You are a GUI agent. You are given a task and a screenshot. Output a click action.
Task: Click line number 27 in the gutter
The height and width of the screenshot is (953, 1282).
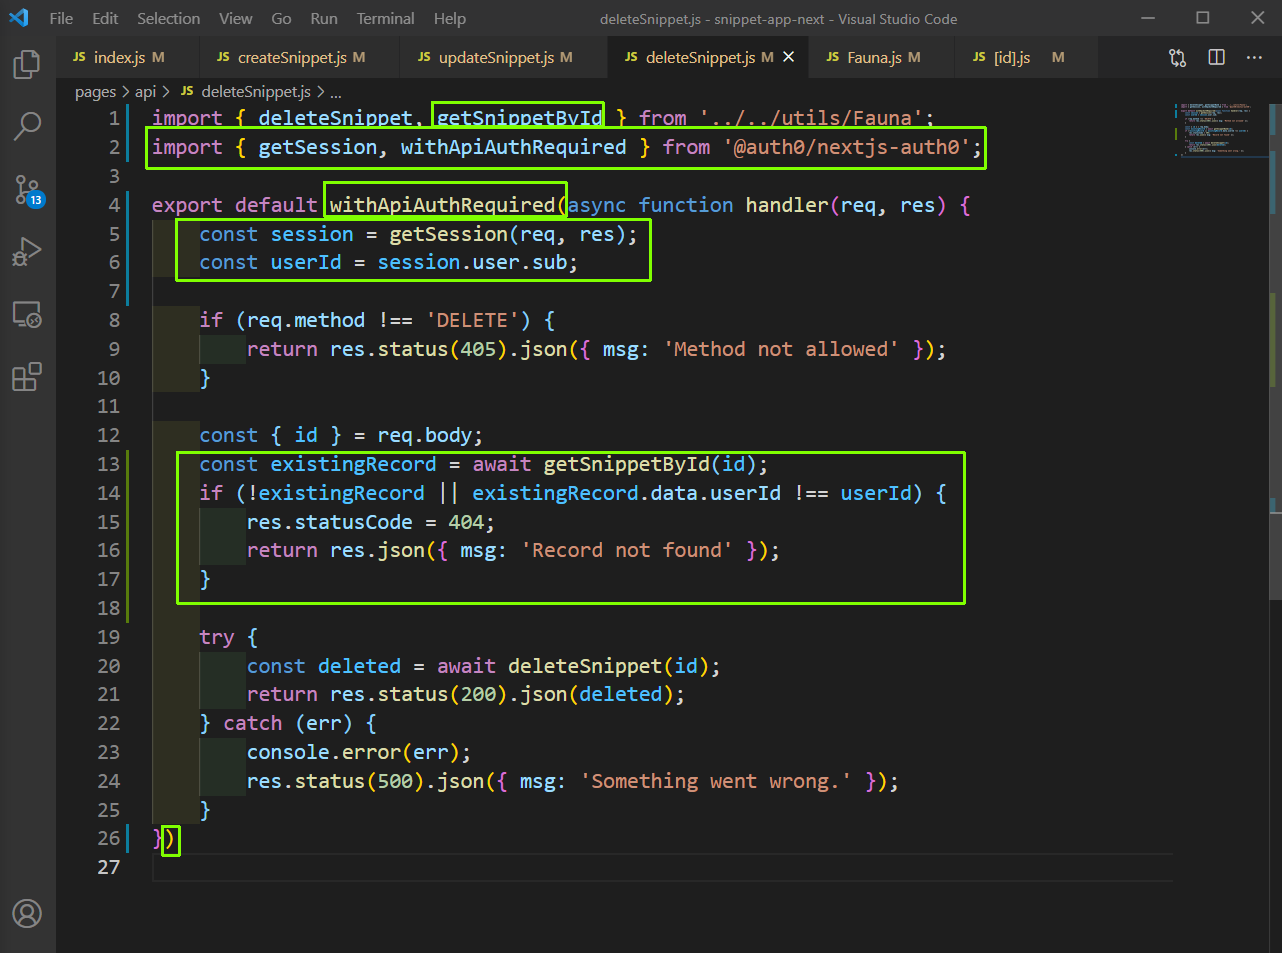(108, 867)
